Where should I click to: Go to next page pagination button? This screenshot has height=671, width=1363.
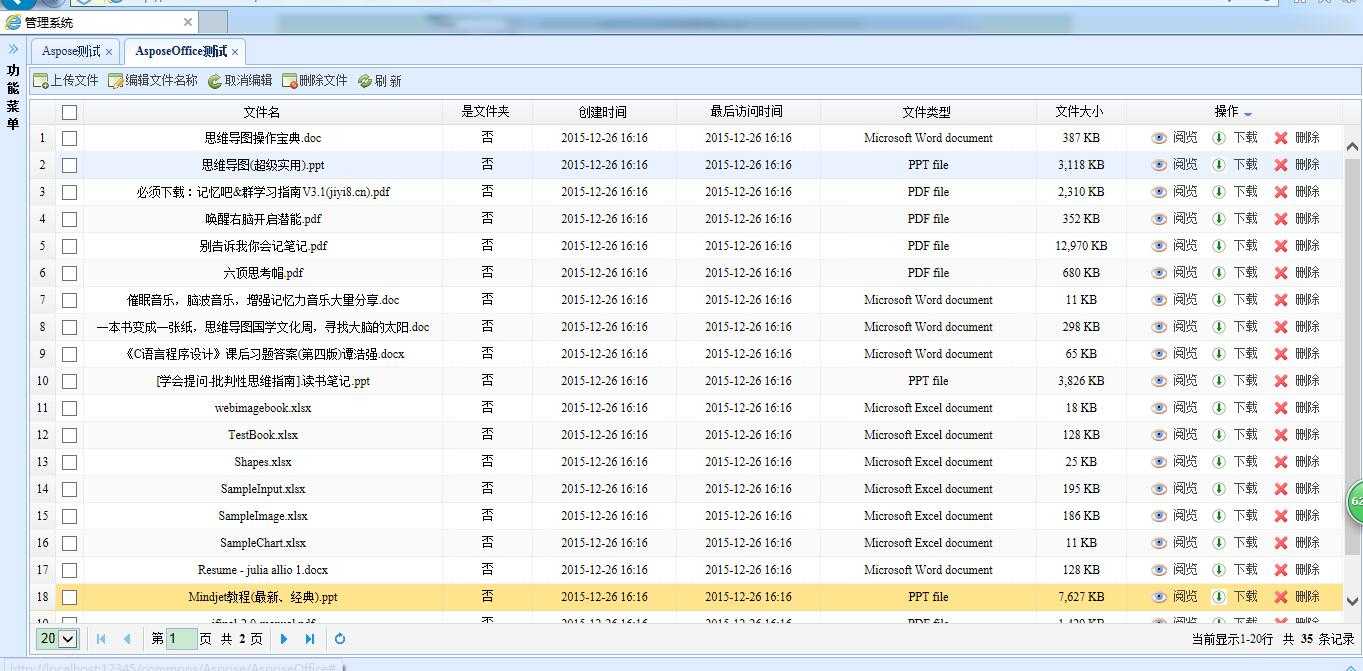tap(284, 639)
